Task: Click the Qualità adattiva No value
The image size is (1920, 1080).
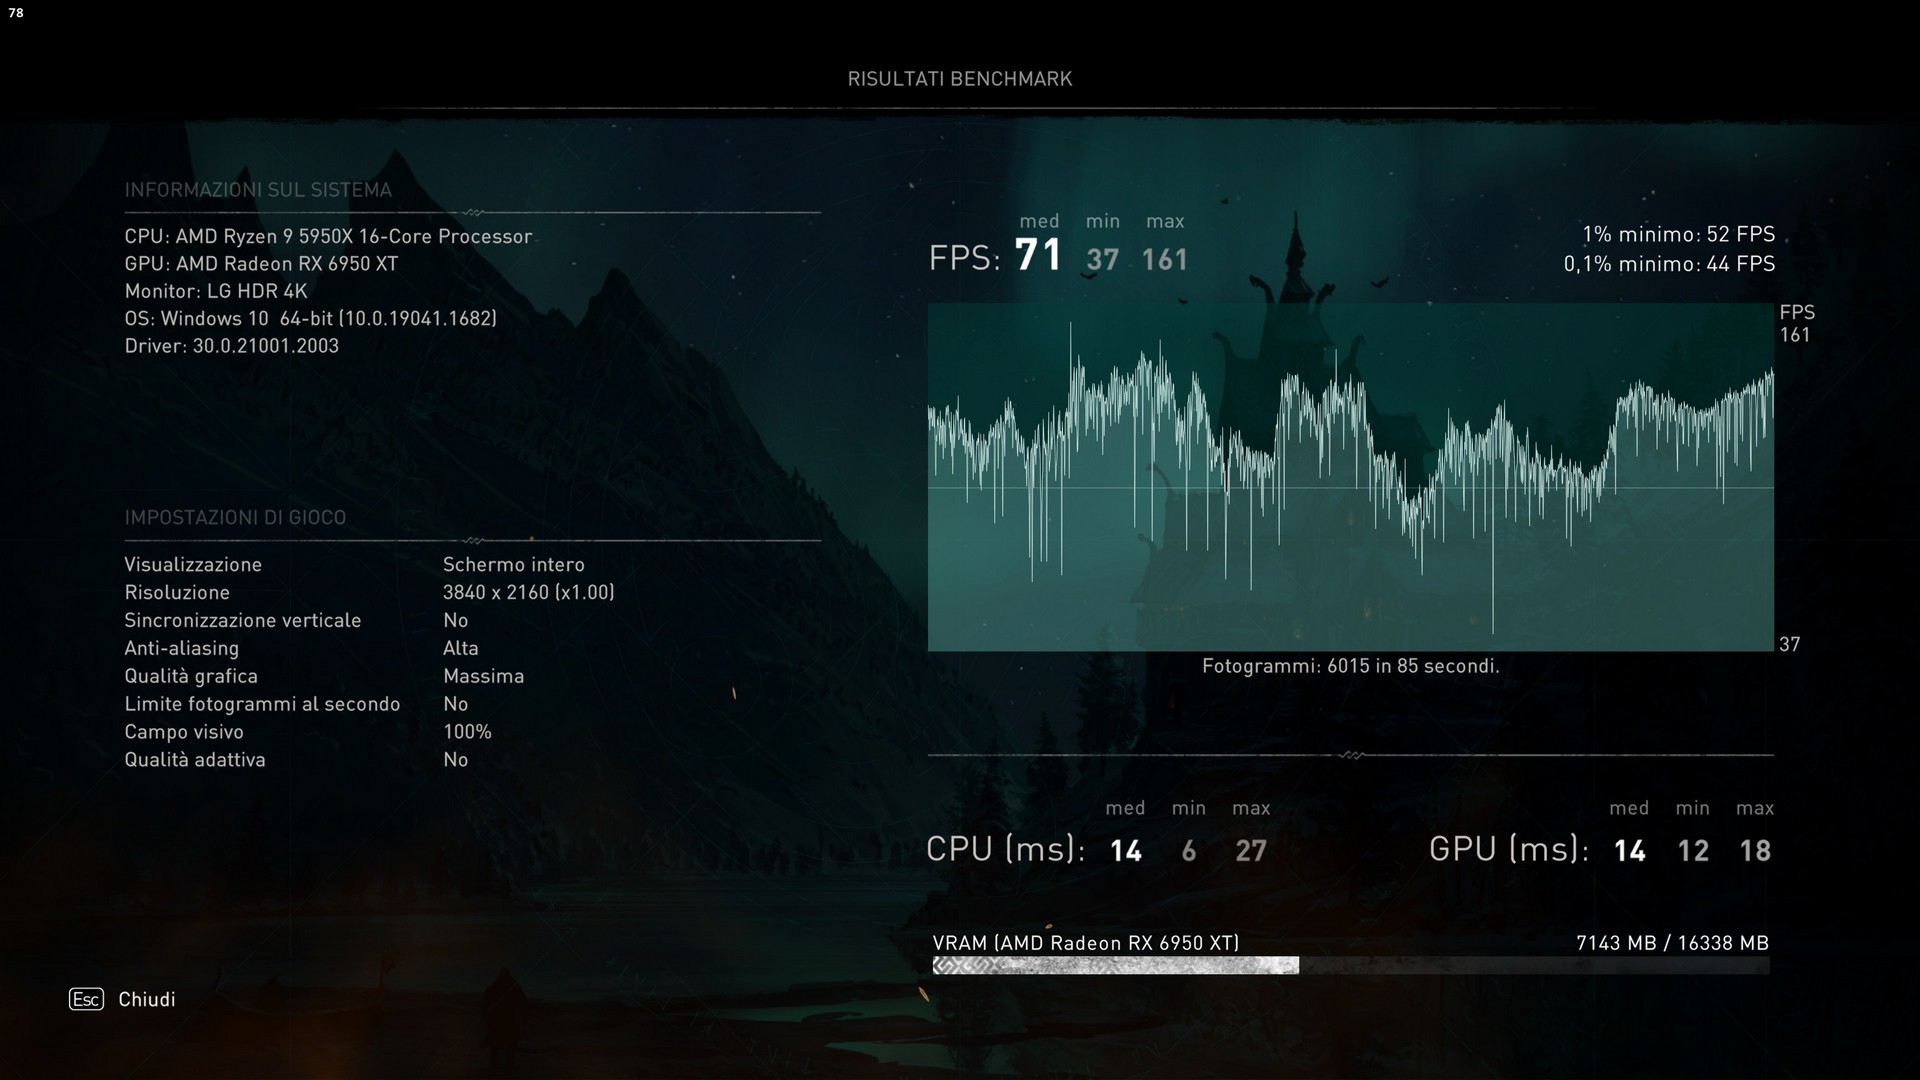Action: (455, 760)
